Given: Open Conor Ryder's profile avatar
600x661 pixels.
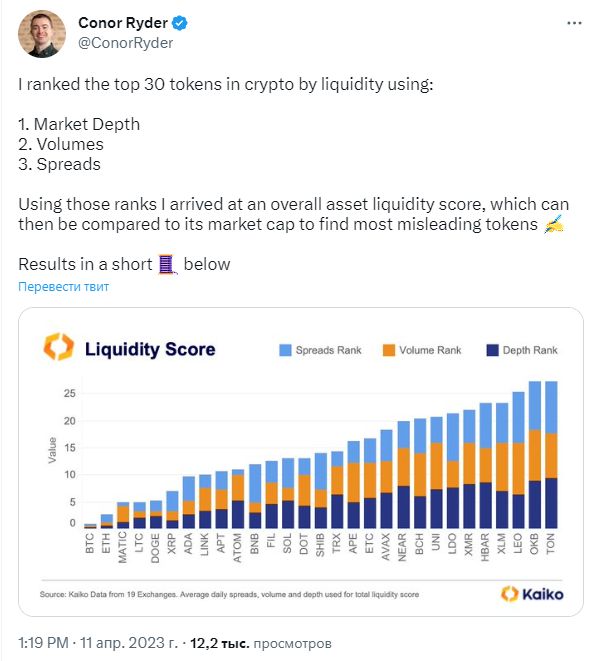Looking at the screenshot, I should pos(42,34).
